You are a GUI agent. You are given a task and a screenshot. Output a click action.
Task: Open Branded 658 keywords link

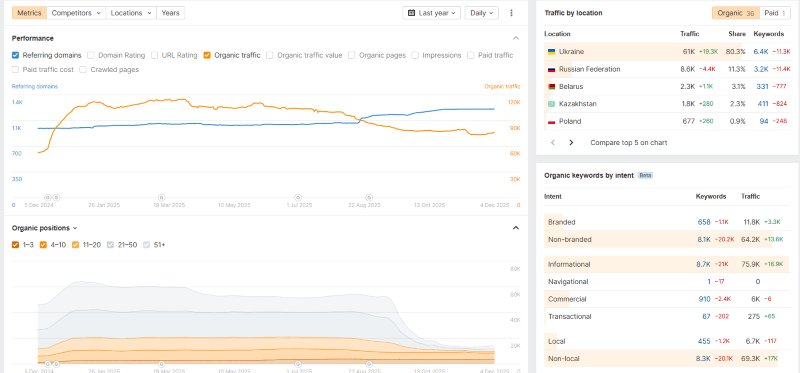704,222
